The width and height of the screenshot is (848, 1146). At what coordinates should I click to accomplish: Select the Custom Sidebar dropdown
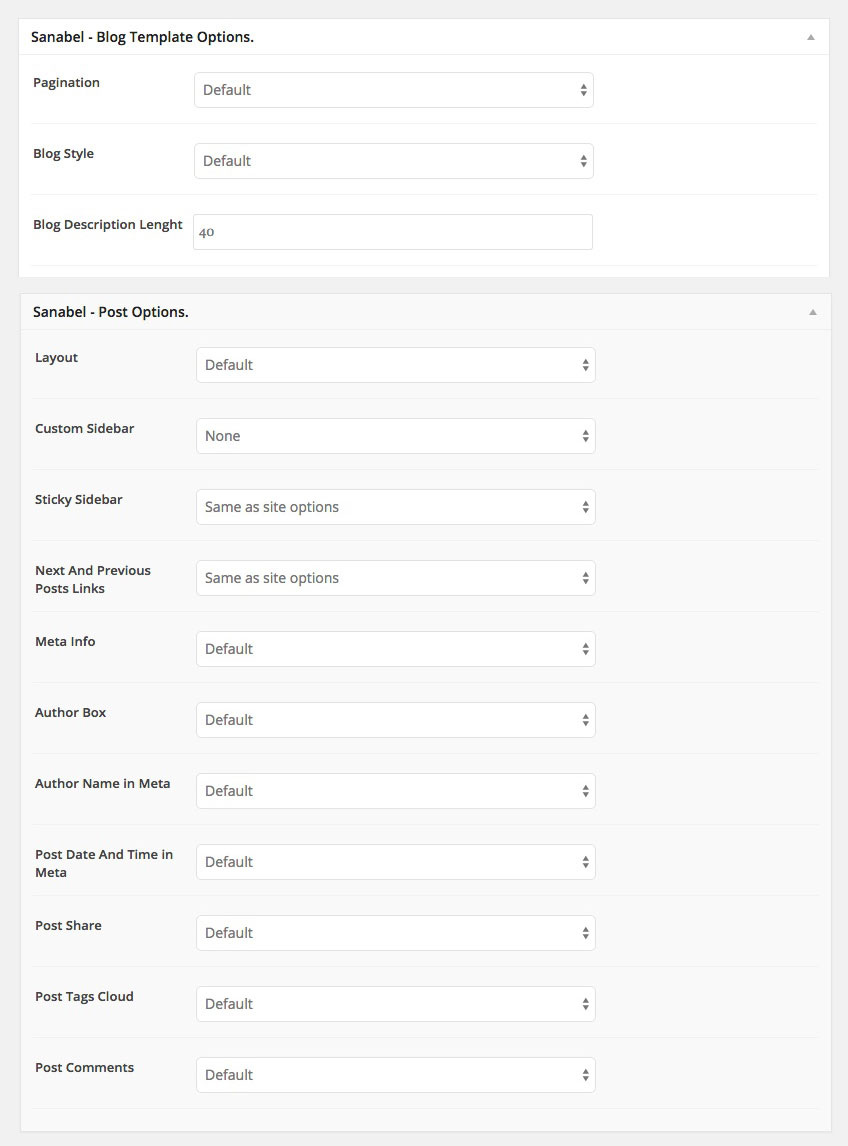(396, 436)
